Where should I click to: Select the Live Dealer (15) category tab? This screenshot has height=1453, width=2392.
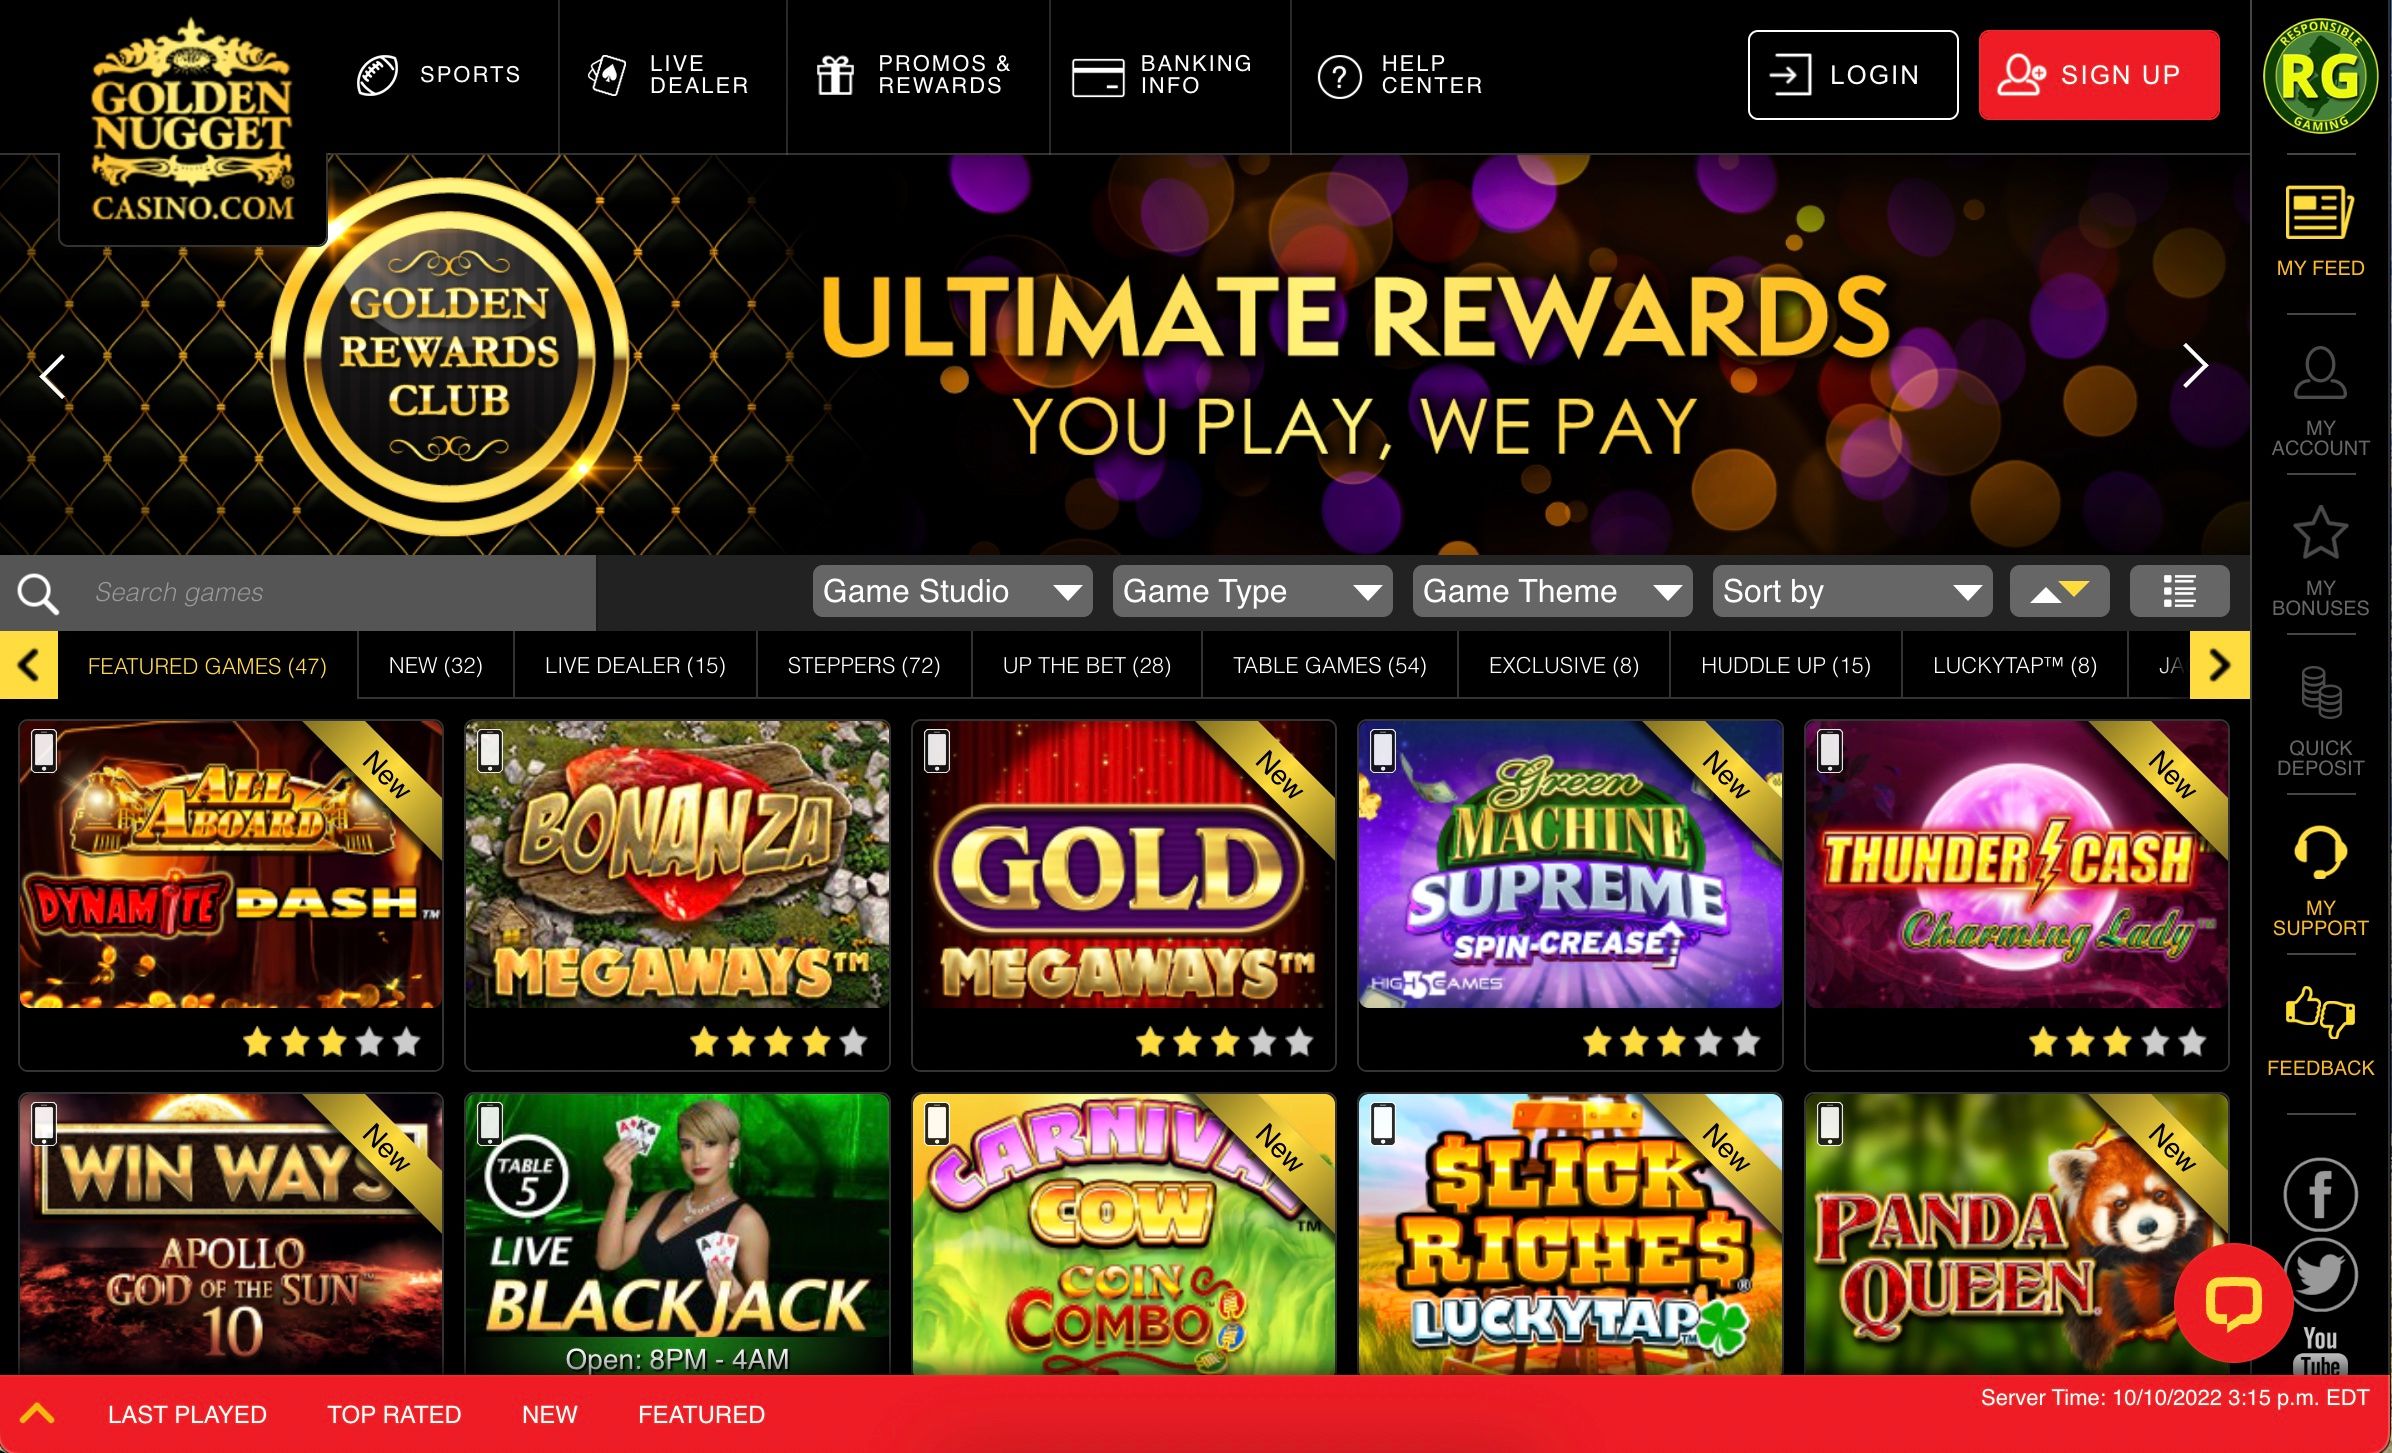(635, 665)
